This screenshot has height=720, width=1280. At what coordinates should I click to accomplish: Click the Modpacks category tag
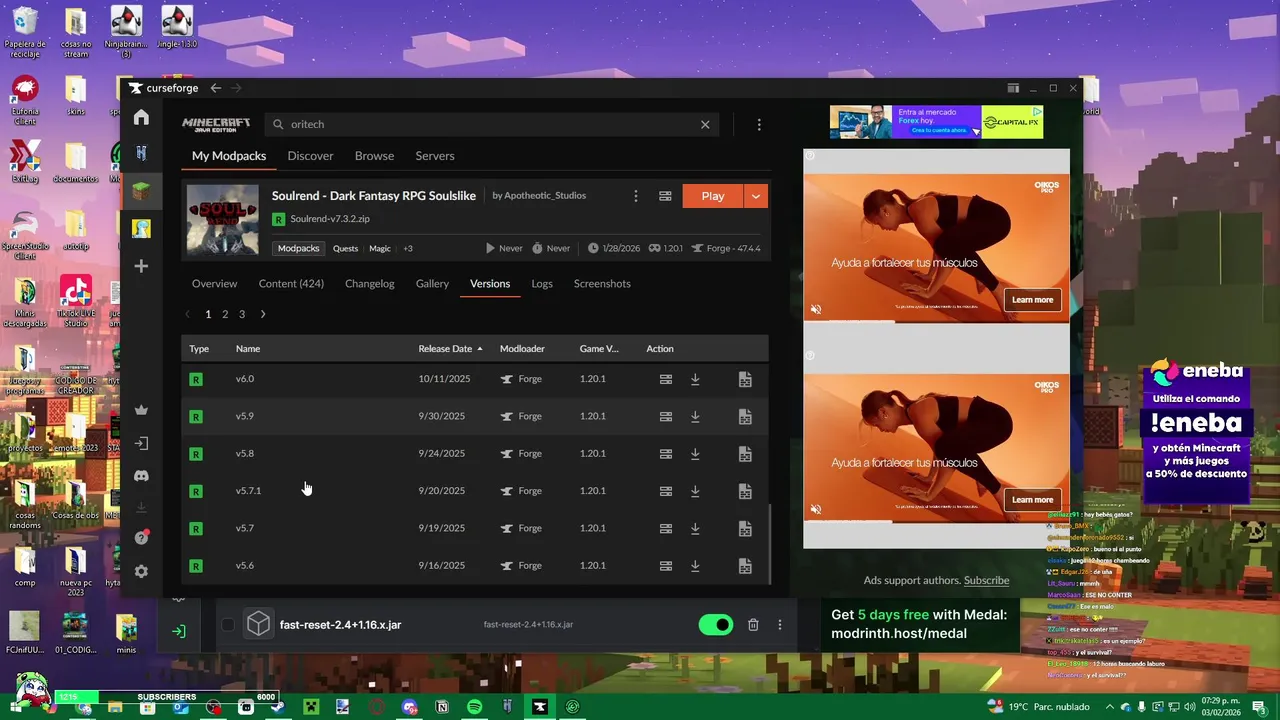click(x=298, y=248)
